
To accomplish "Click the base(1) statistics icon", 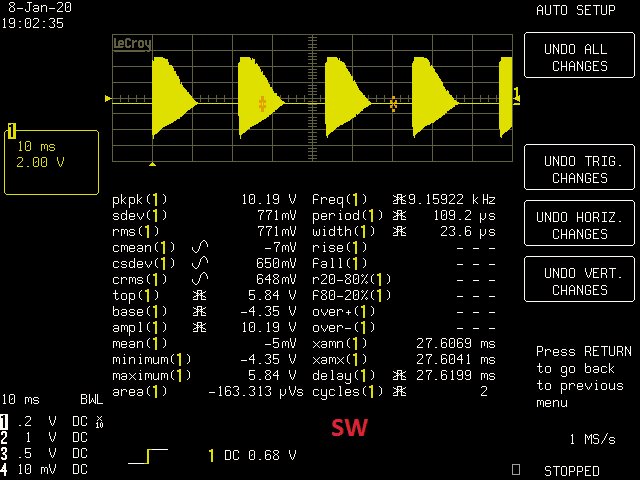I will click(x=199, y=311).
